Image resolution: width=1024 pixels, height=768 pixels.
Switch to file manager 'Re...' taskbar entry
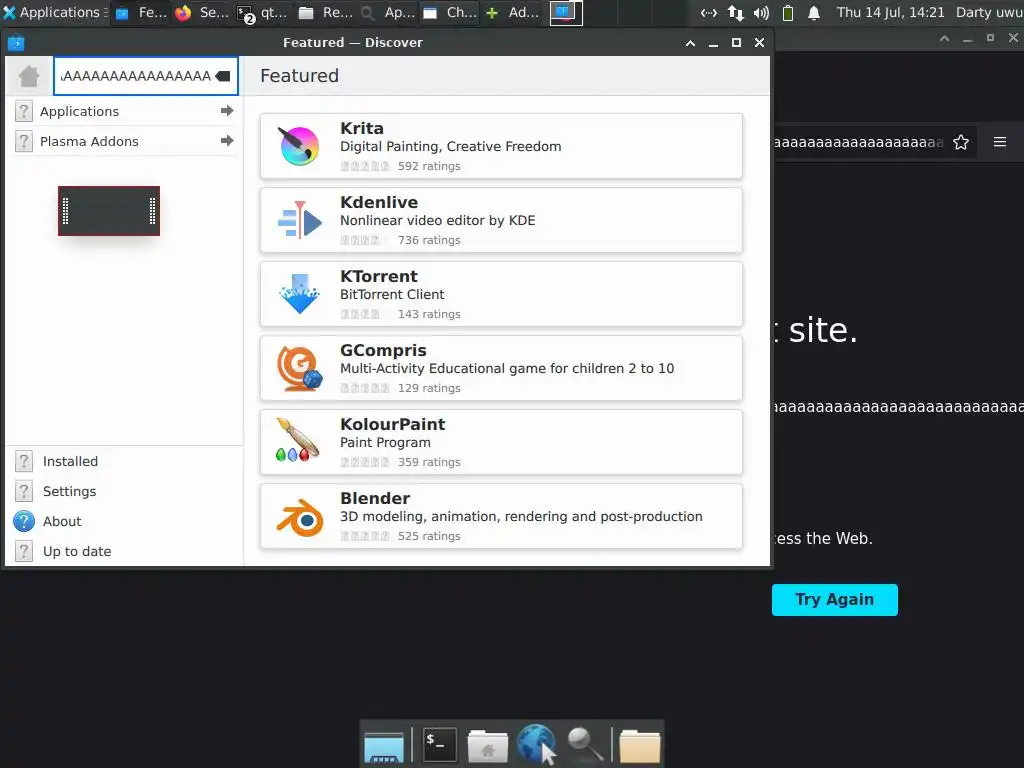coord(325,12)
